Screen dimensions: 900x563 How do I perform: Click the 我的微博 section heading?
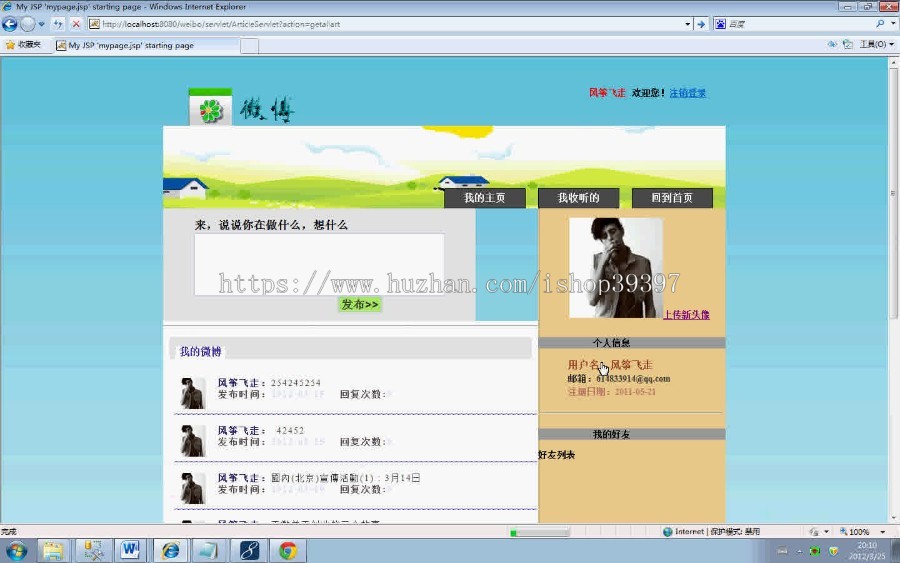coord(200,351)
